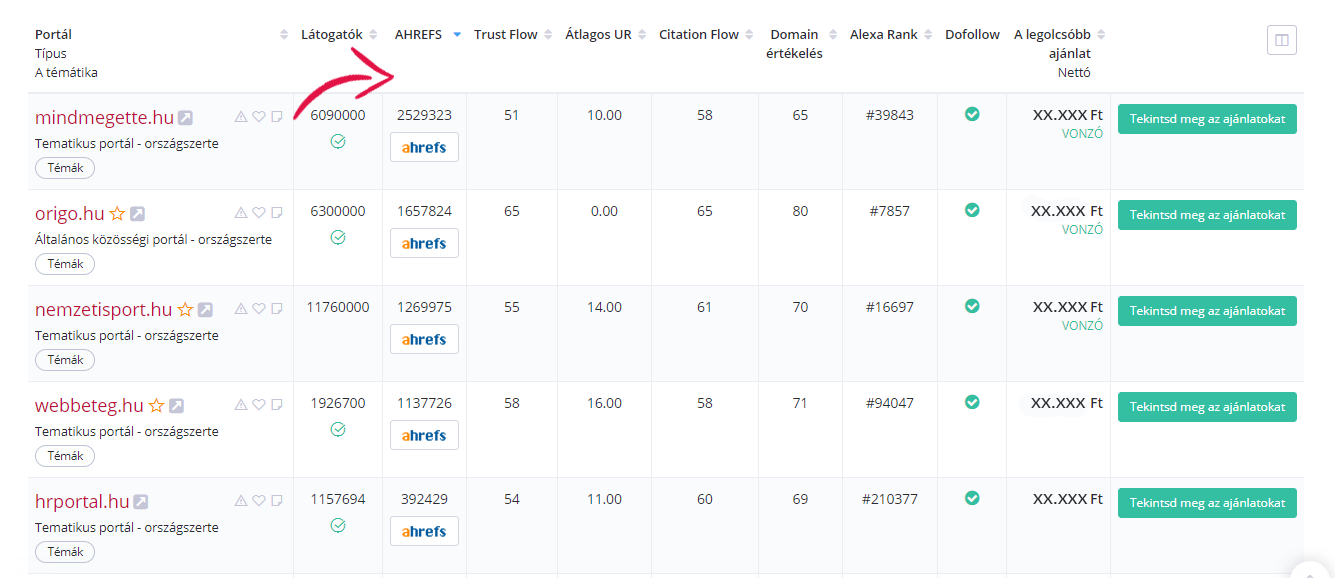Open the note icon in the mindmegette.hu row
Image resolution: width=1335 pixels, height=578 pixels.
[x=277, y=117]
